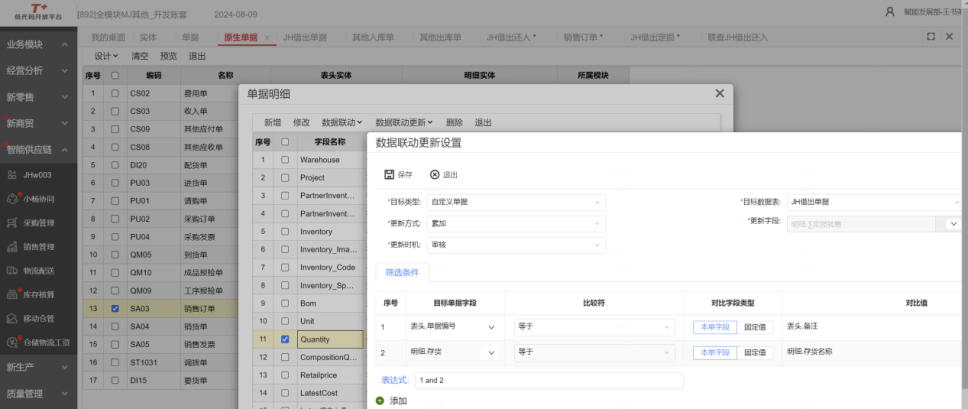The height and width of the screenshot is (409, 968).
Task: Switch to the JH借出单据 tab
Action: coord(305,38)
